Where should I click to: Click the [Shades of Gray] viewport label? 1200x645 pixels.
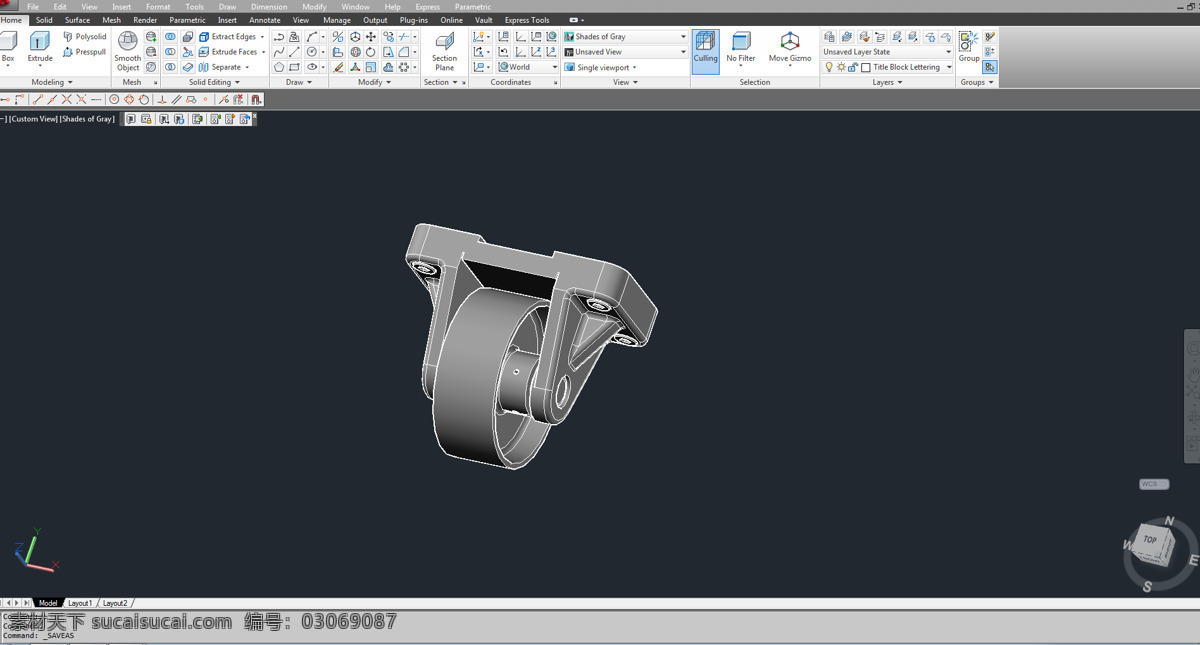[x=87, y=119]
